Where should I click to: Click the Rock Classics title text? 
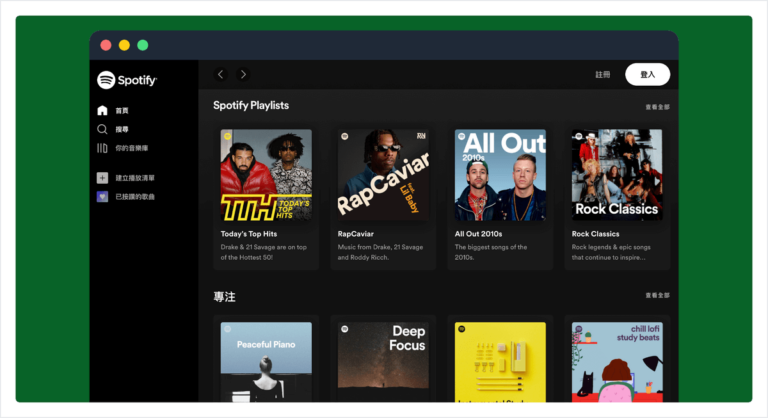click(x=595, y=234)
